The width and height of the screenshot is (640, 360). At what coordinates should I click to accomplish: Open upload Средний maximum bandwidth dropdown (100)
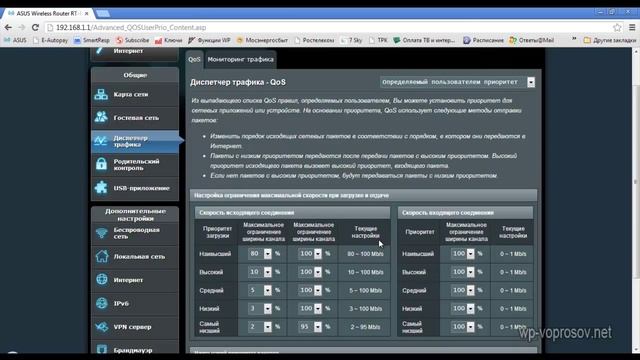(x=310, y=290)
